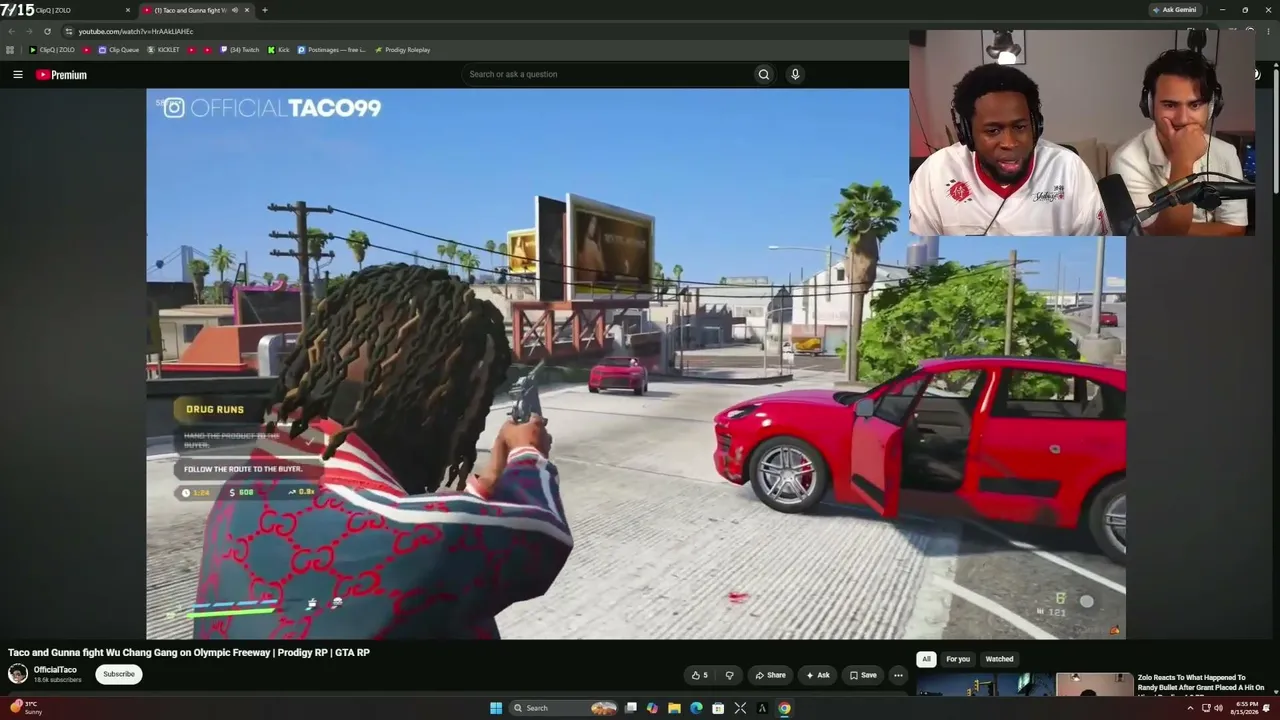
Task: Open the volume control in system tray
Action: pos(1219,708)
